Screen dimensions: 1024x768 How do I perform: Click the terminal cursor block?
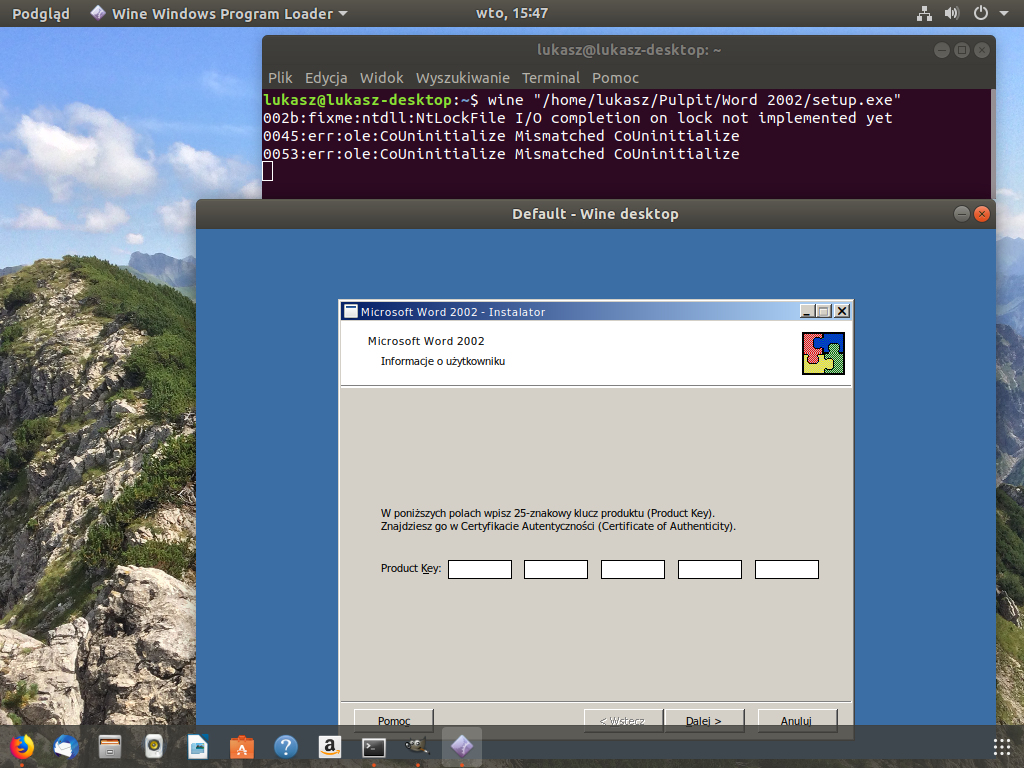pyautogui.click(x=268, y=171)
